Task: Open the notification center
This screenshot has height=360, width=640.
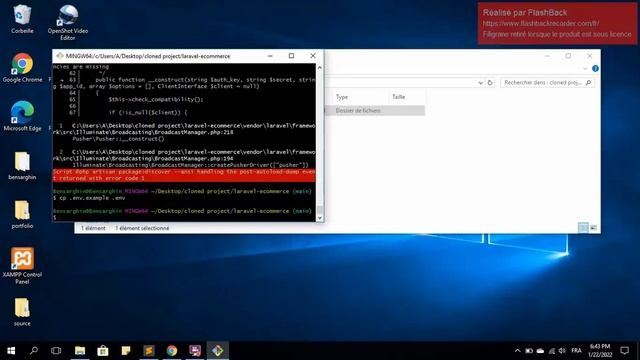Action: coord(624,350)
